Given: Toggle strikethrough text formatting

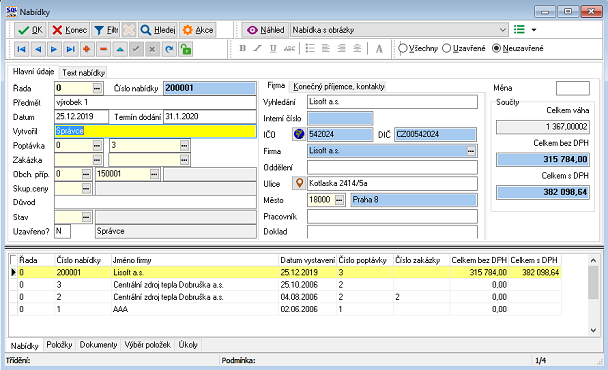Looking at the screenshot, I should tap(289, 48).
